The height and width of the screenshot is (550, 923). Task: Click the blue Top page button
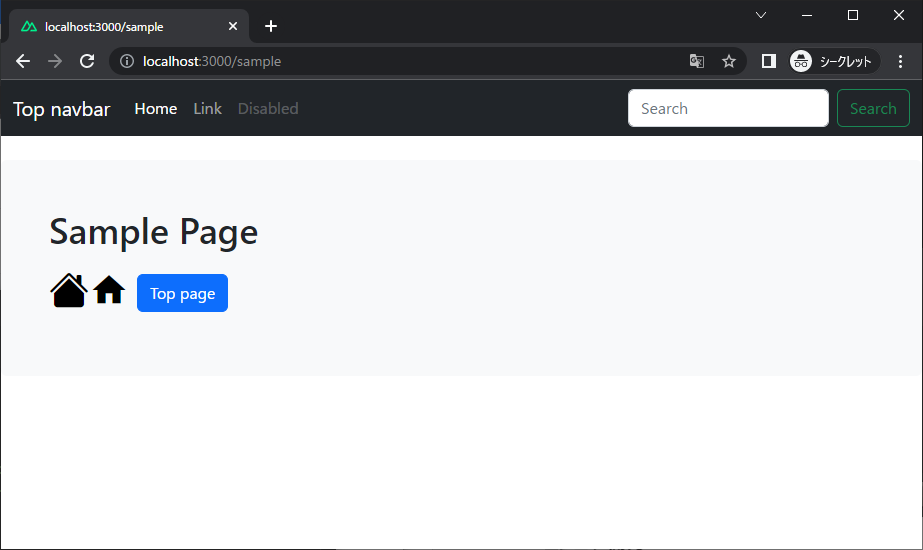(182, 293)
